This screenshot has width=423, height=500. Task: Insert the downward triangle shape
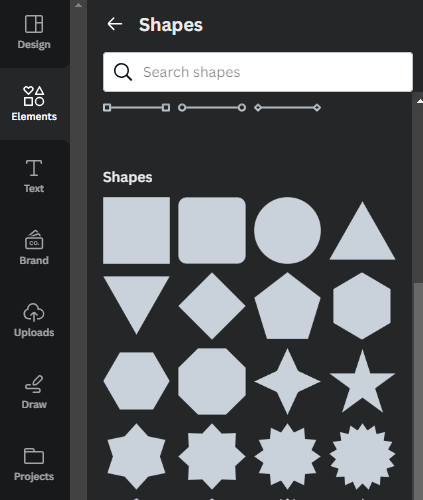[136, 305]
